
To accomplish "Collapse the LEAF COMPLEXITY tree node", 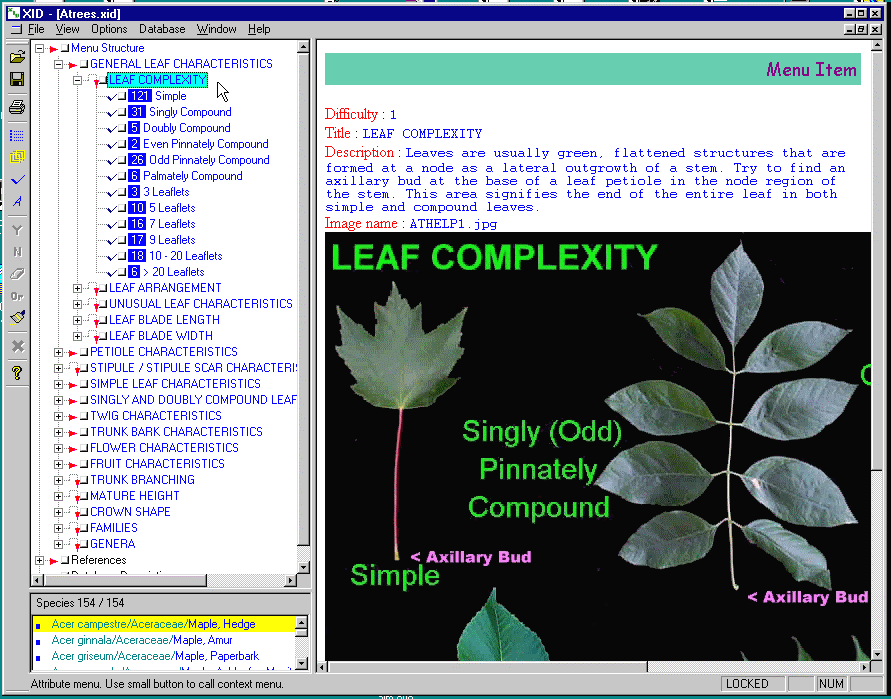I will 78,81.
